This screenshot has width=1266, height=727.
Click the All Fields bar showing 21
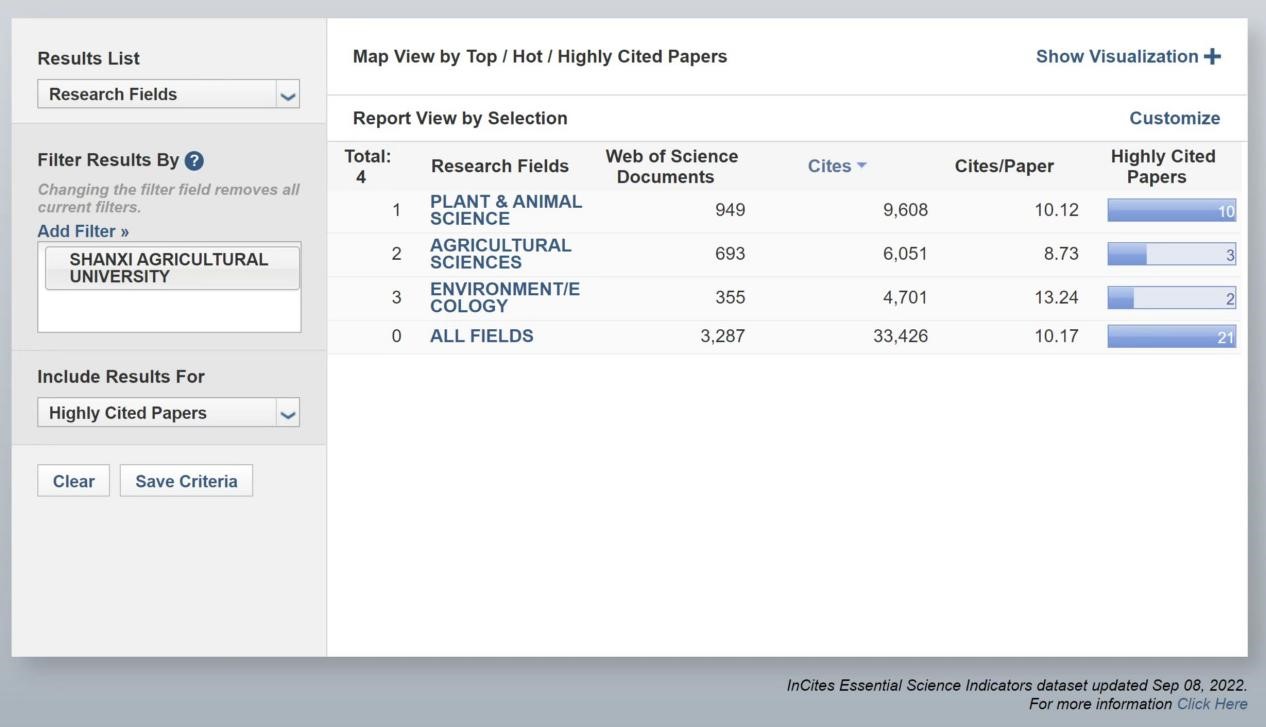pyautogui.click(x=1172, y=337)
